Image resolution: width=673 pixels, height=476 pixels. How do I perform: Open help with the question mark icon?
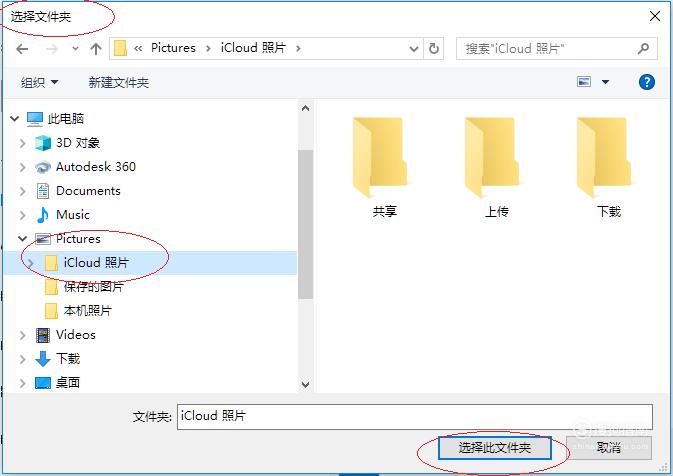(x=646, y=82)
